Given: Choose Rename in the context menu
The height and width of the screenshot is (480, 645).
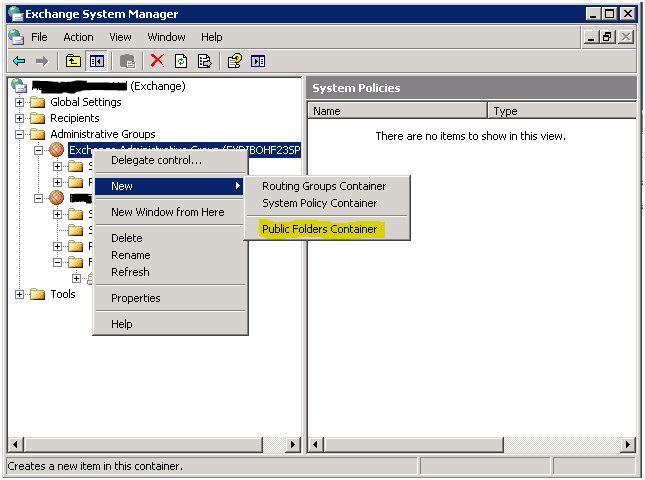Looking at the screenshot, I should point(170,255).
